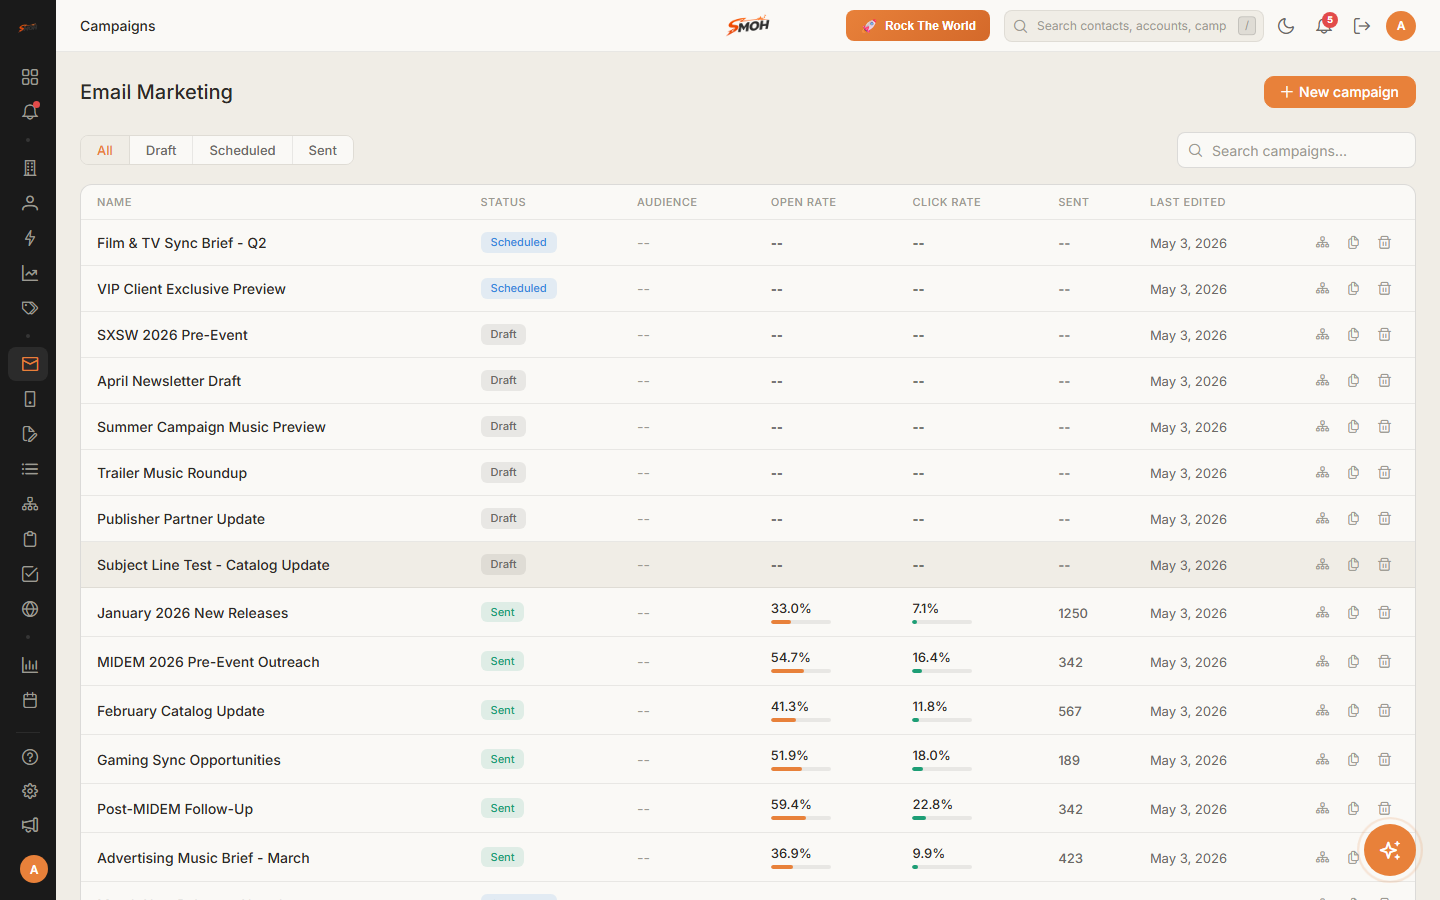Duplicate the VIP Client Exclusive Preview campaign
1440x900 pixels.
coord(1354,289)
